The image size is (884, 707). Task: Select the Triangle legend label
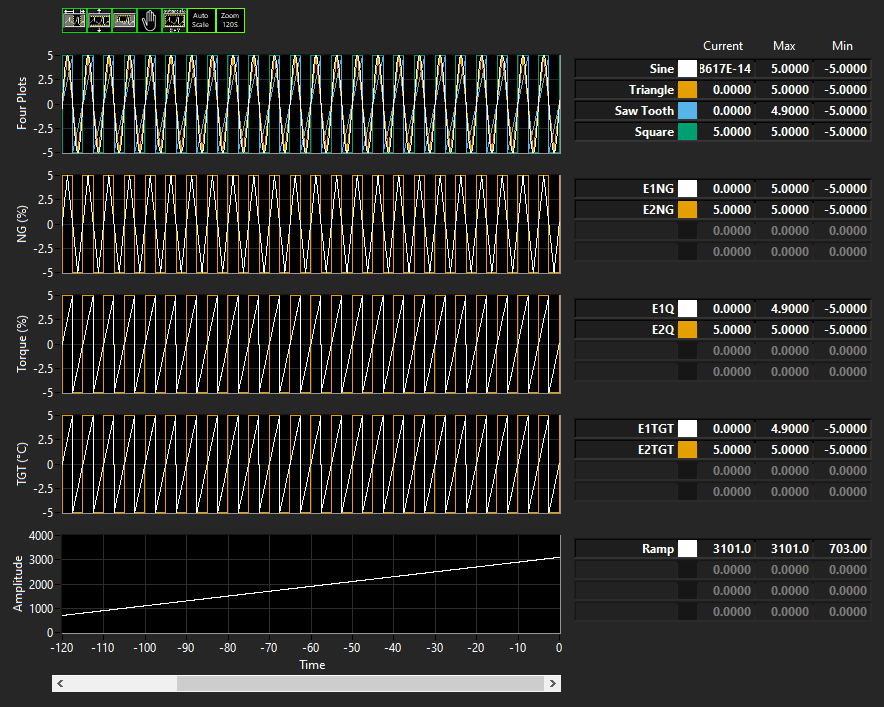click(651, 90)
